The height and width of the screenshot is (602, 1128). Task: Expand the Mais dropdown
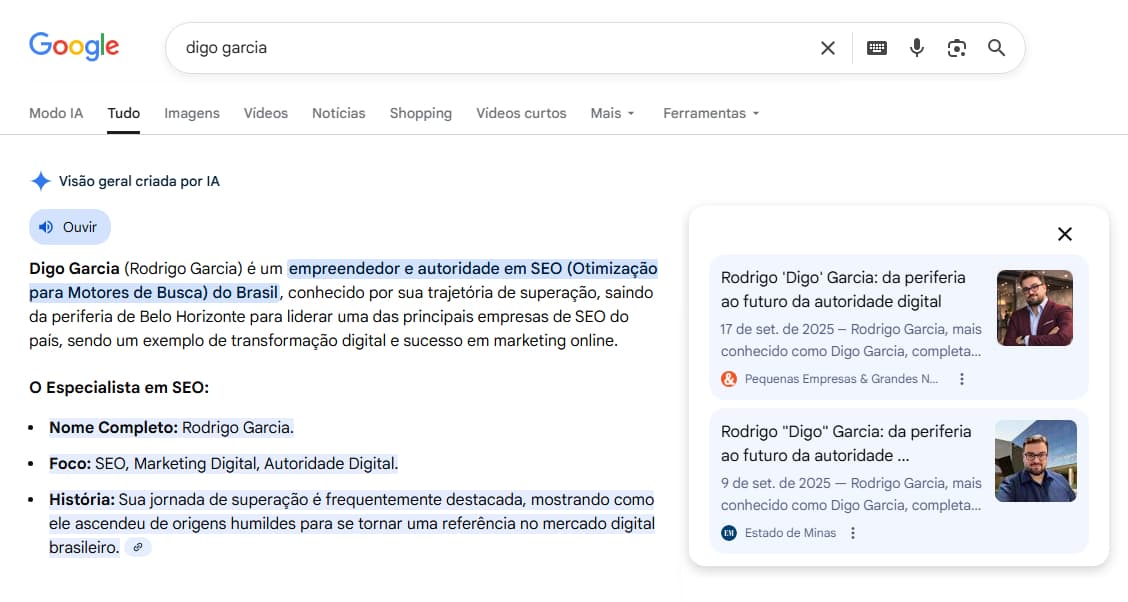click(612, 114)
